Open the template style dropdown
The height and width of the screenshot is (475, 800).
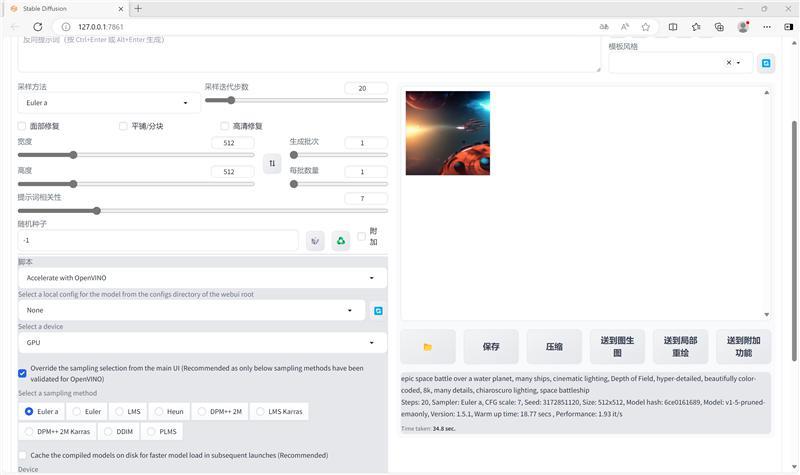coord(681,63)
